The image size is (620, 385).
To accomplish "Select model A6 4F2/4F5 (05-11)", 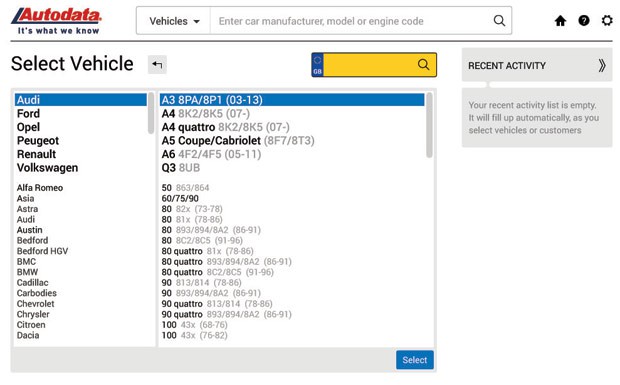I will tap(211, 154).
